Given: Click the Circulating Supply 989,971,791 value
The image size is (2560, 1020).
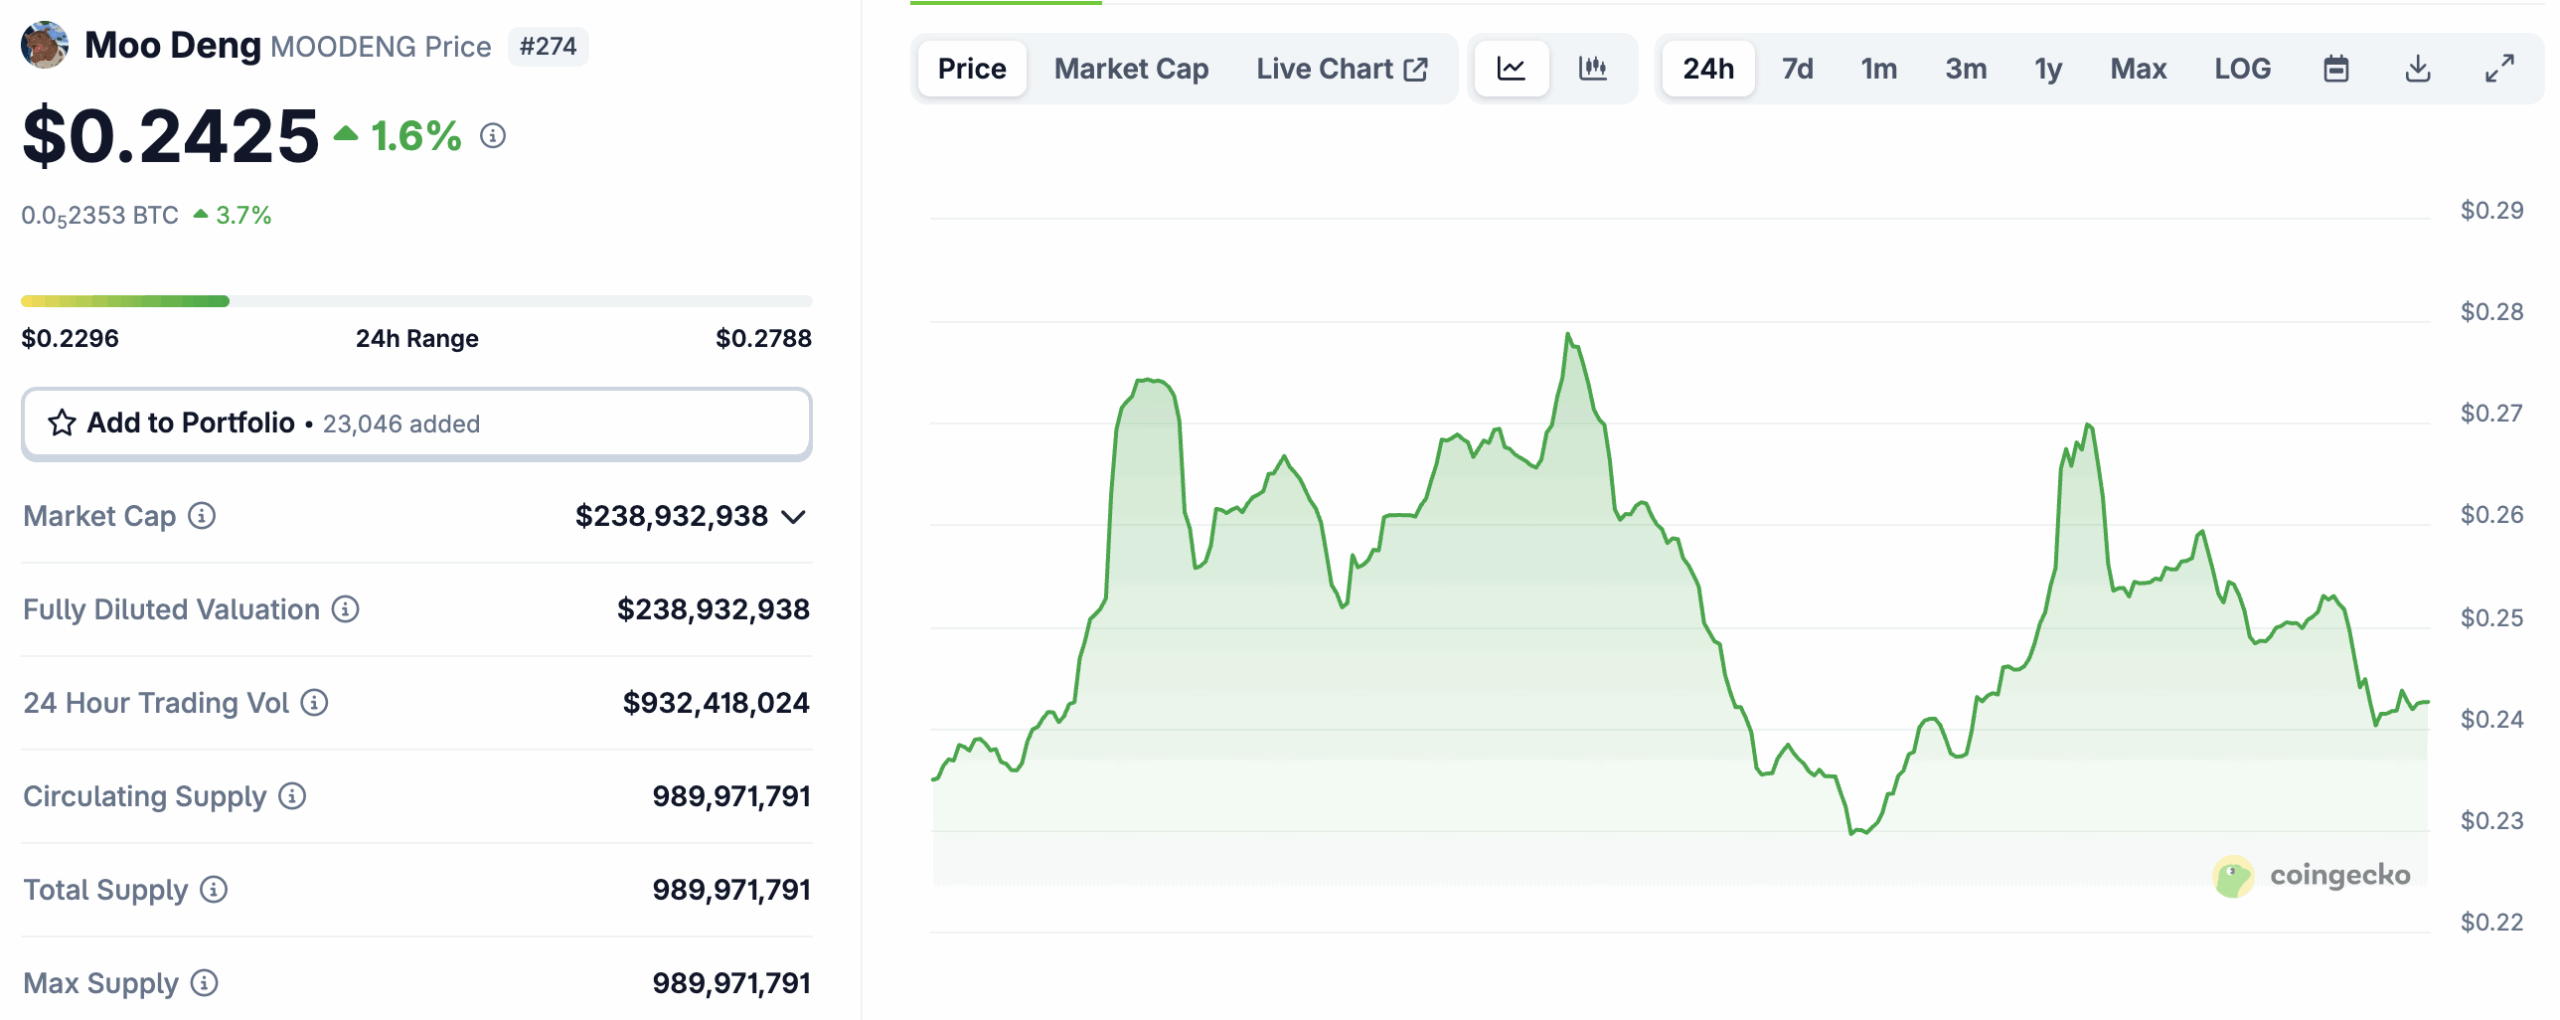Looking at the screenshot, I should [x=731, y=796].
